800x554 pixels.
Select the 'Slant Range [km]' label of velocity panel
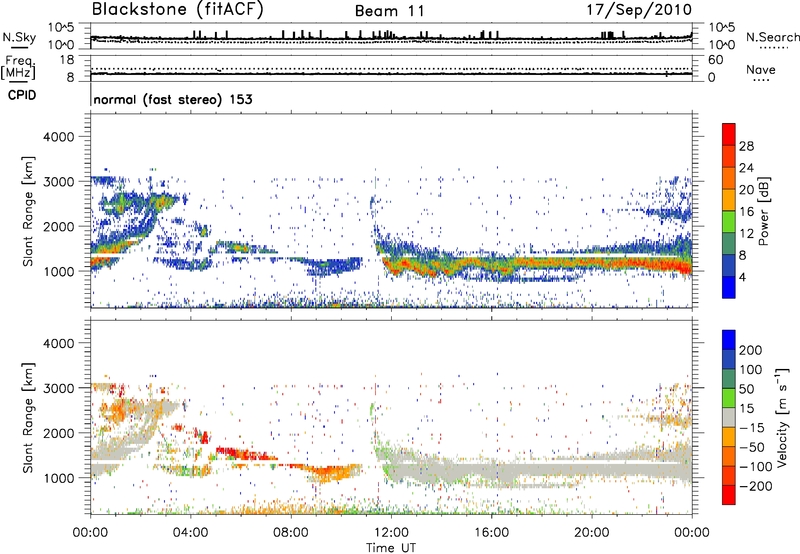pos(28,418)
